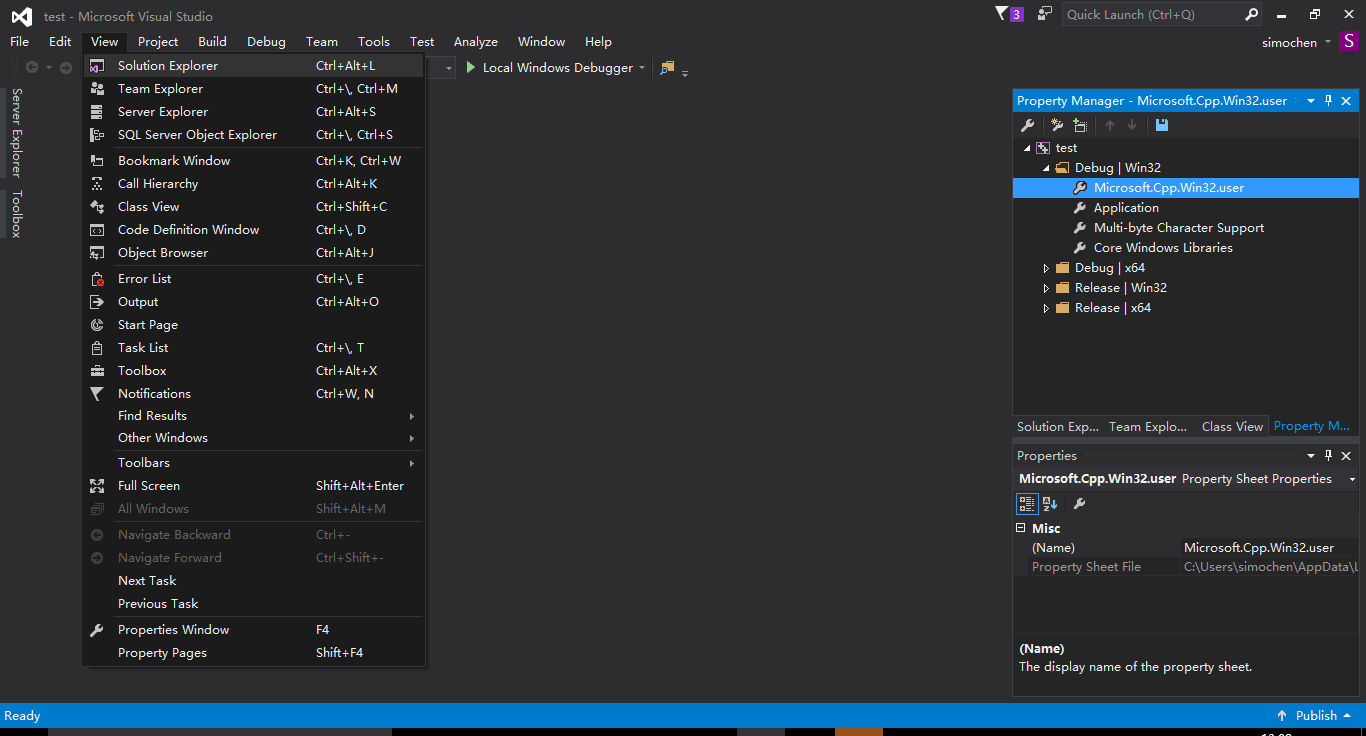Select Core Windows Libraries sheet
The height and width of the screenshot is (736, 1366).
[x=1163, y=248]
